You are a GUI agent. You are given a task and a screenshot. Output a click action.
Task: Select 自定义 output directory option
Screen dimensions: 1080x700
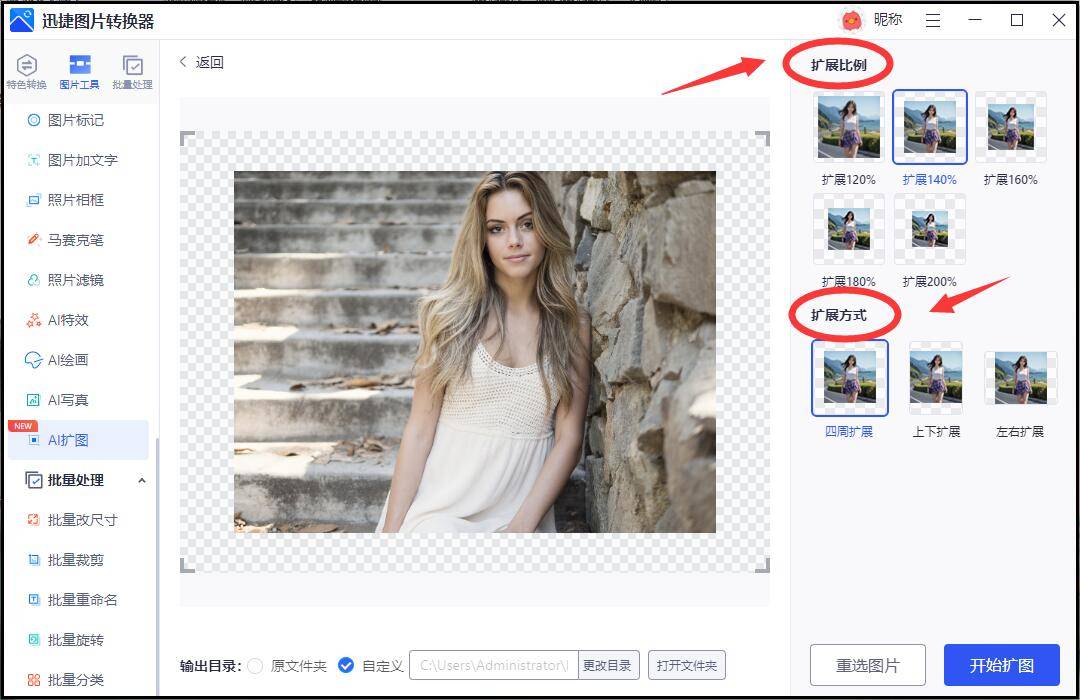point(346,665)
